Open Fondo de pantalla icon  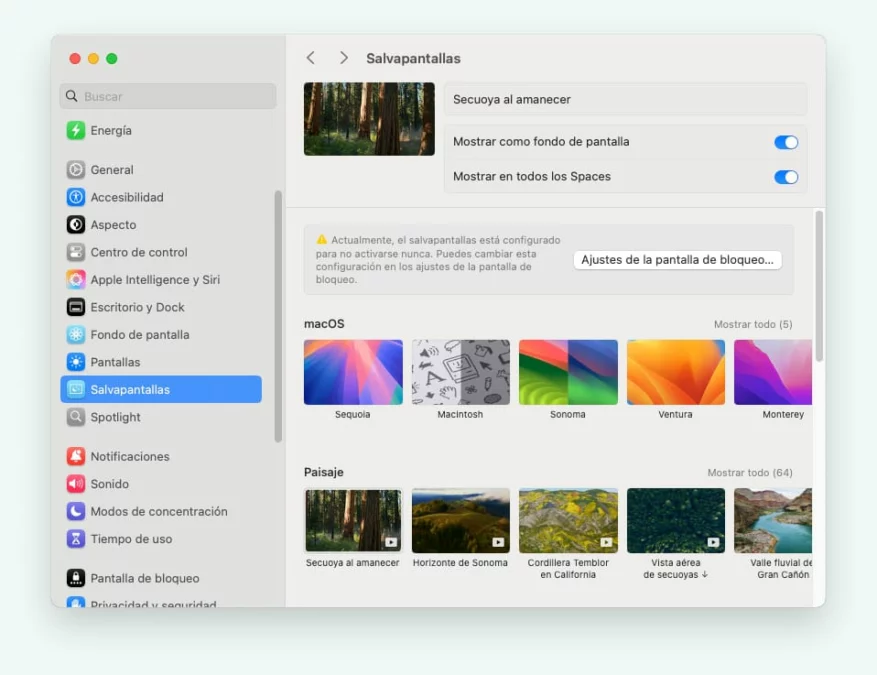(x=76, y=334)
